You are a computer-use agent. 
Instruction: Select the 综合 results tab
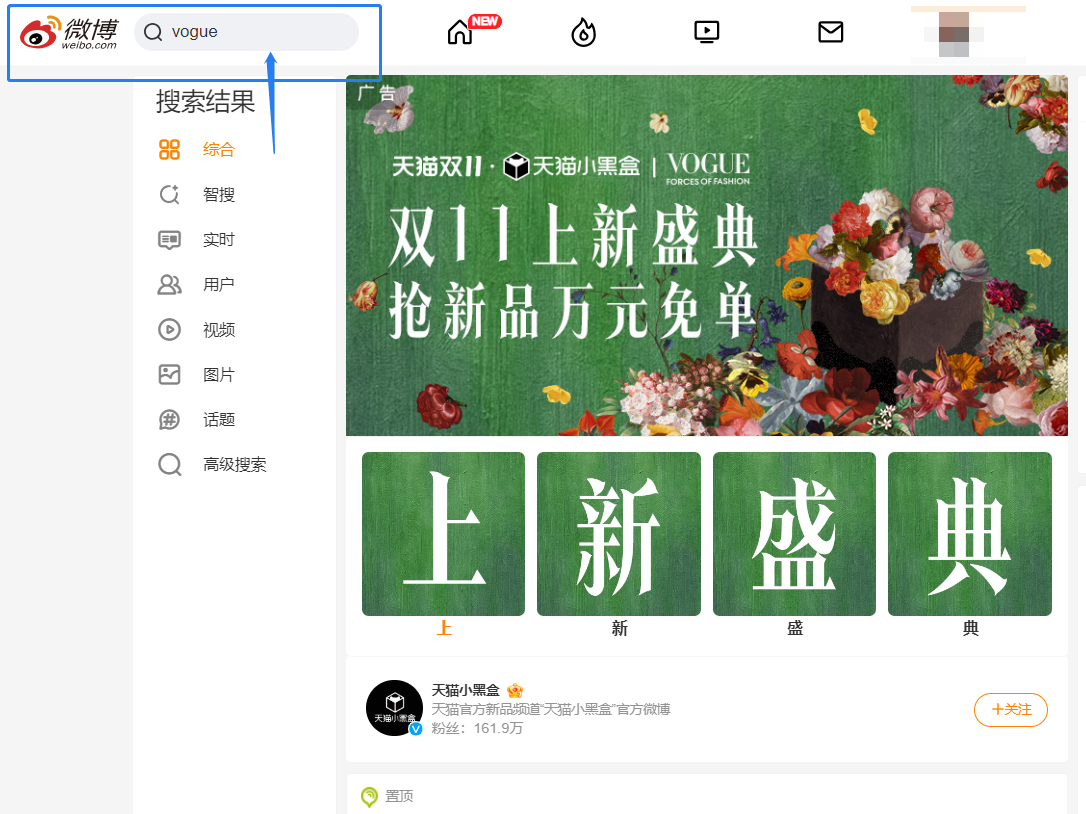(x=219, y=150)
